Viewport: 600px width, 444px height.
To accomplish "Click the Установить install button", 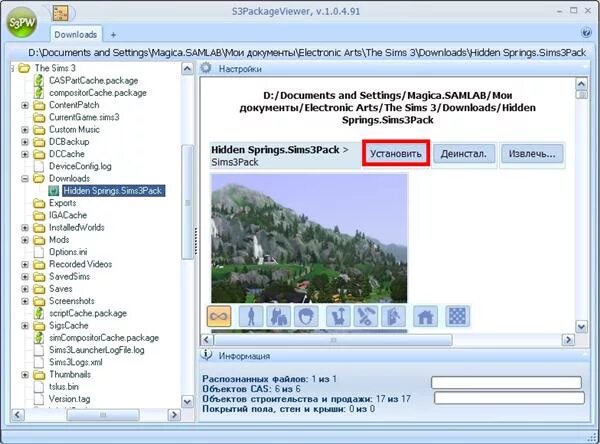I will (x=396, y=153).
